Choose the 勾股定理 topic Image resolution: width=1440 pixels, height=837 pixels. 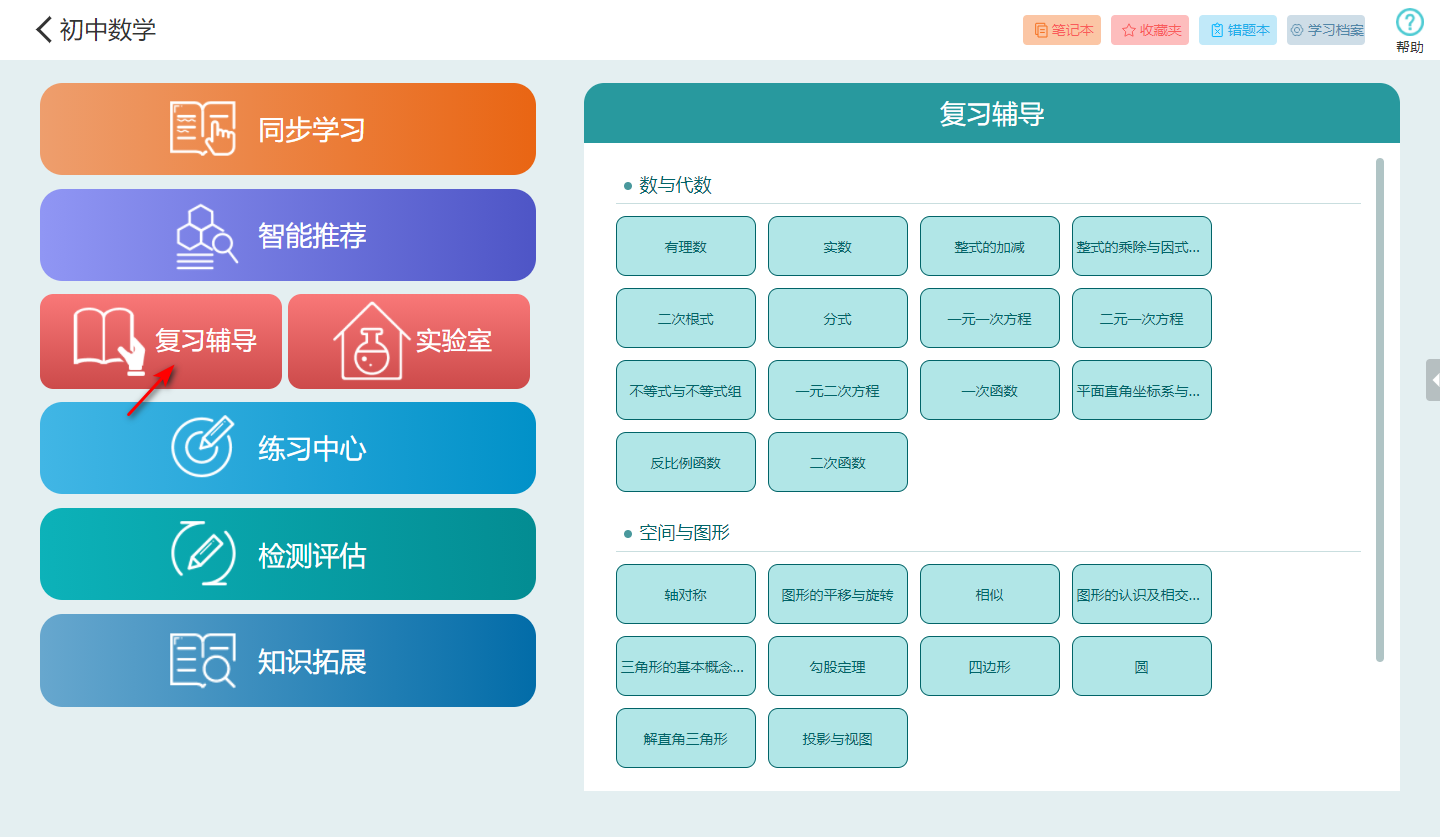838,666
